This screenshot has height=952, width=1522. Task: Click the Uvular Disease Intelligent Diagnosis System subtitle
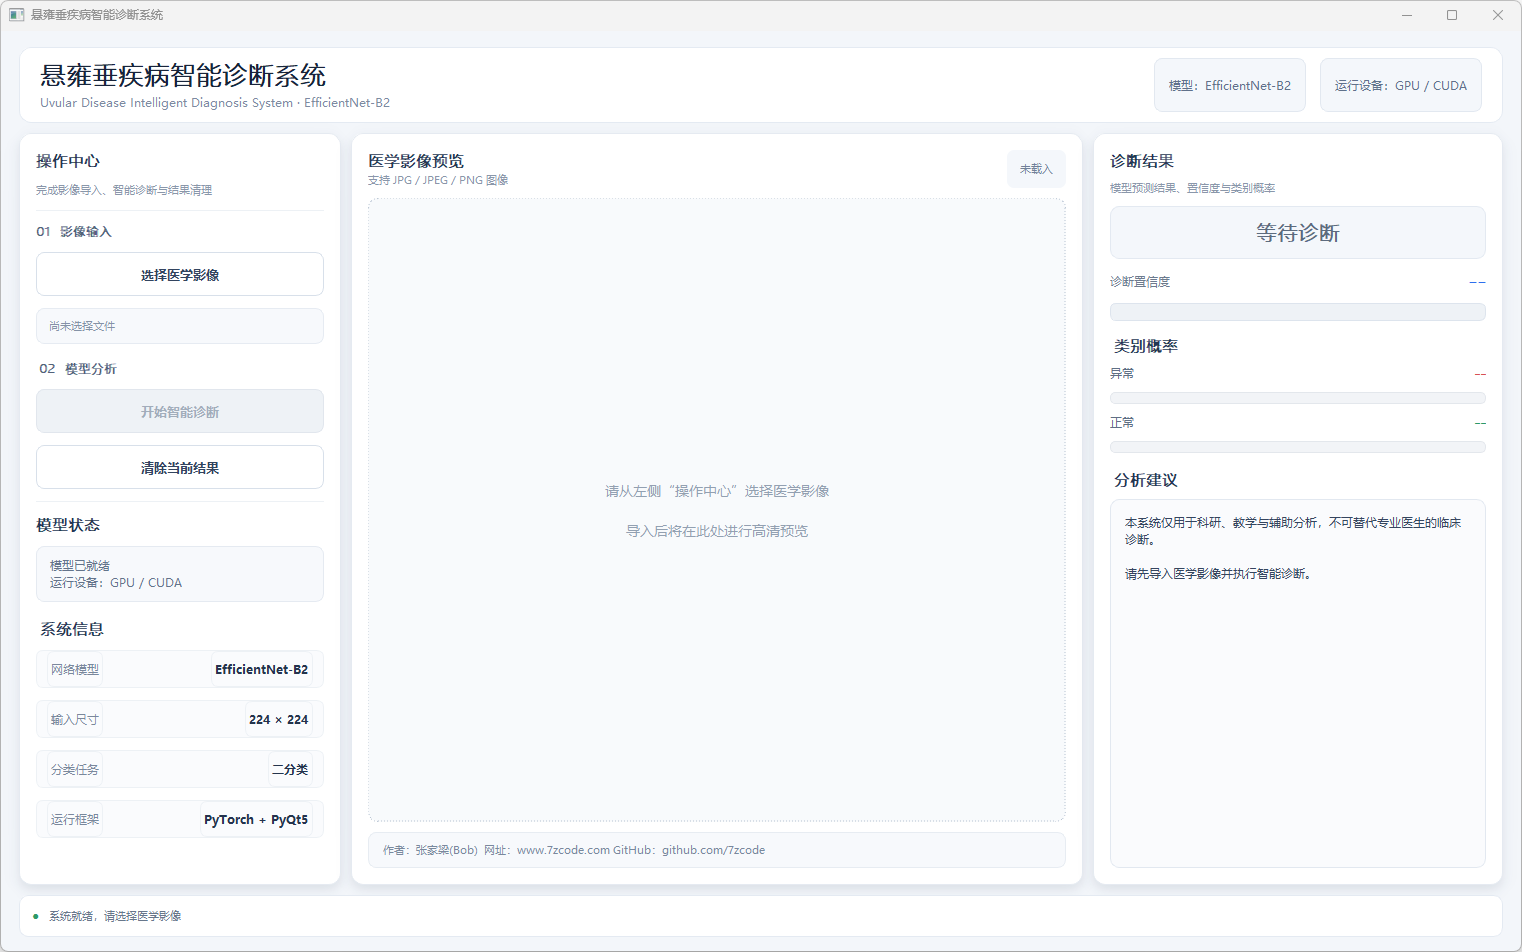[215, 103]
